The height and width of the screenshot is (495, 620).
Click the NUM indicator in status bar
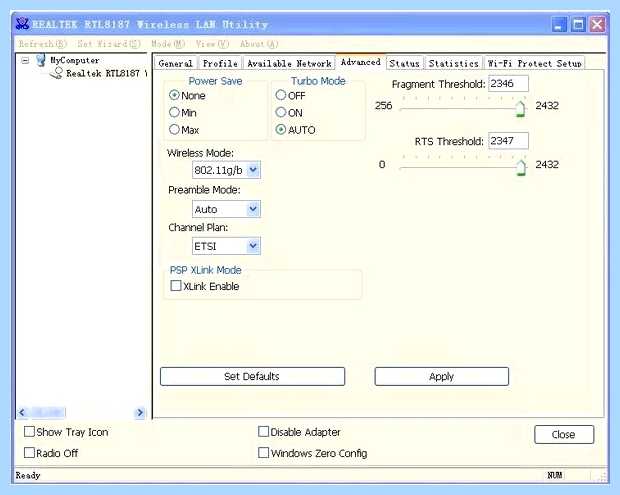tap(555, 475)
